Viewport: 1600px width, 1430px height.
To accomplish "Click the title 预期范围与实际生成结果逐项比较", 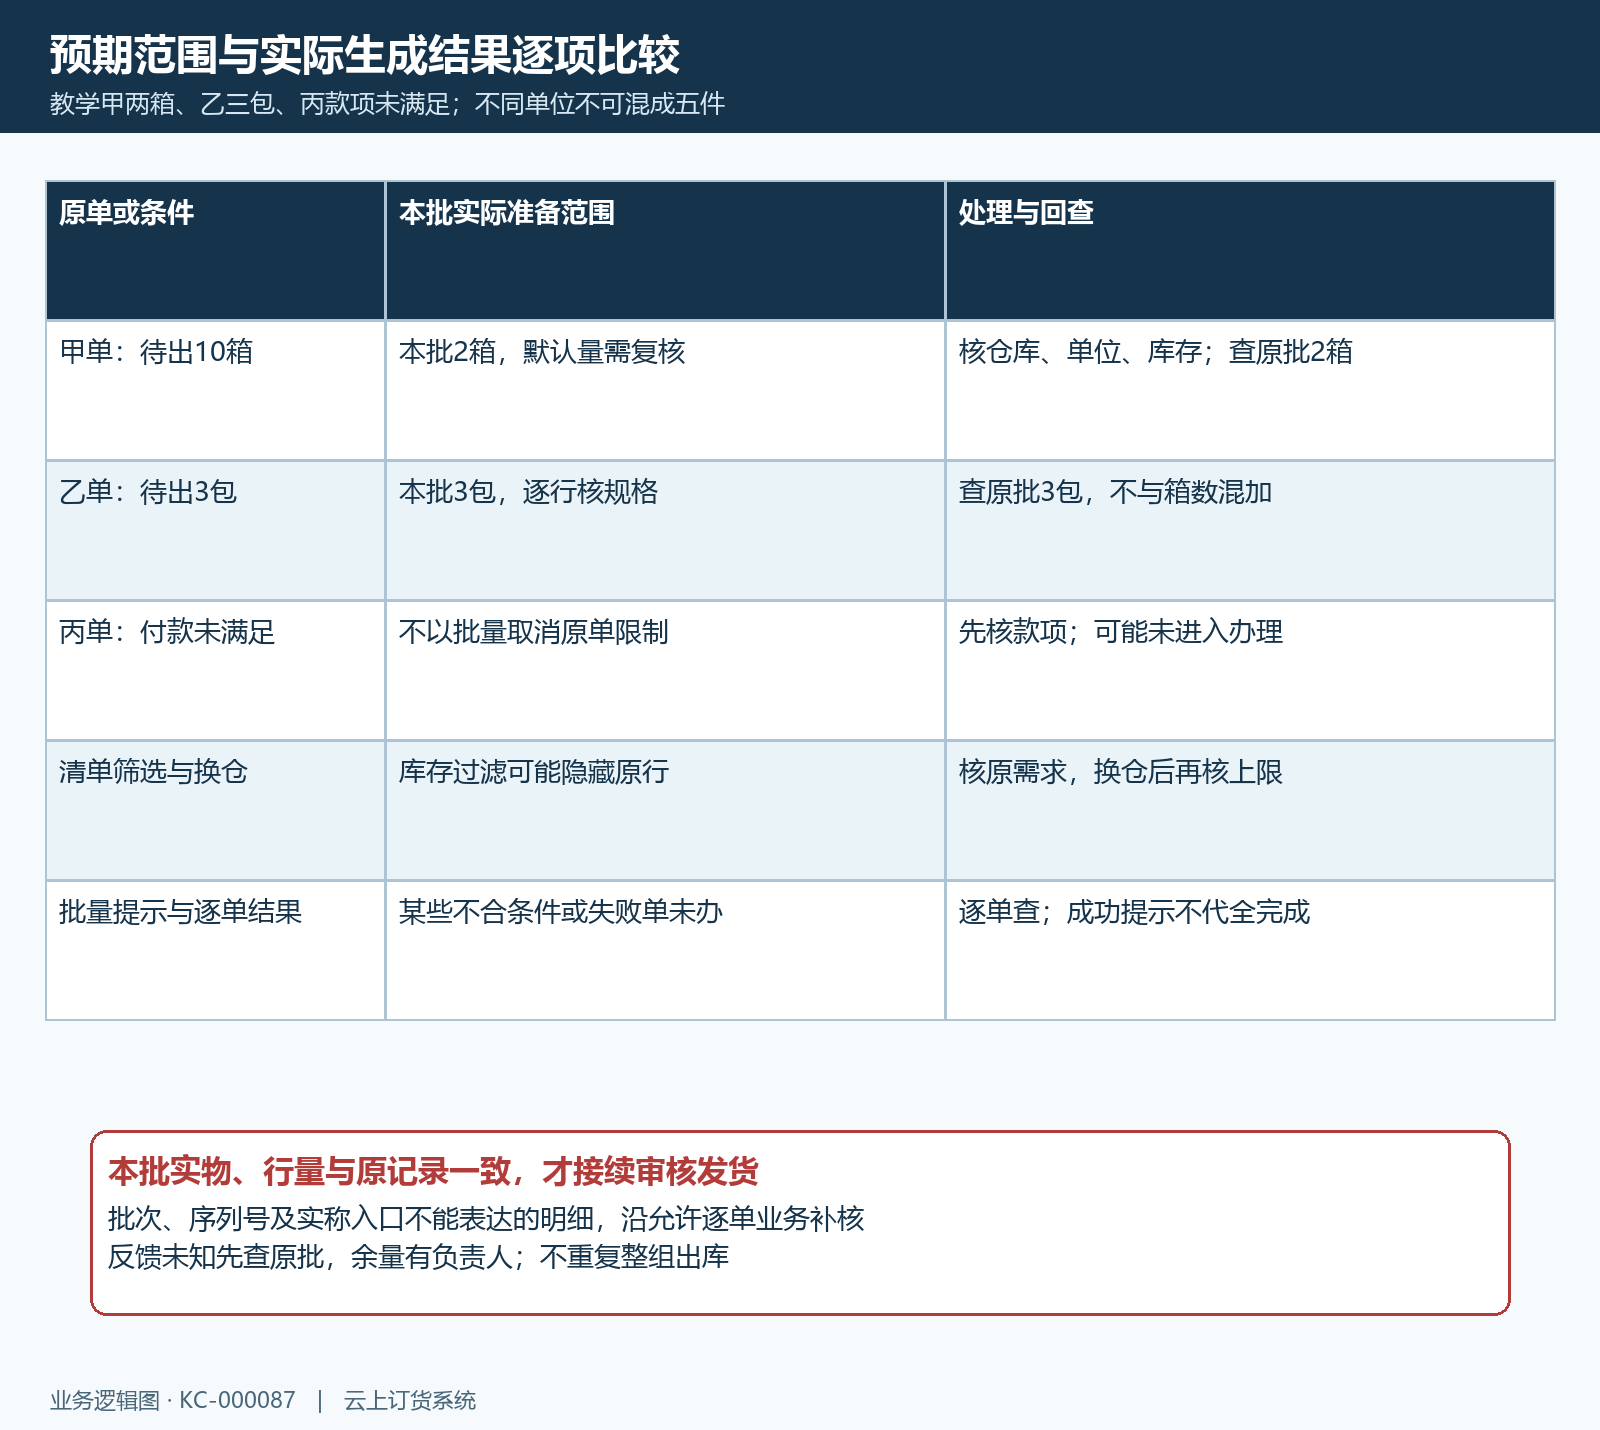I will click(365, 55).
